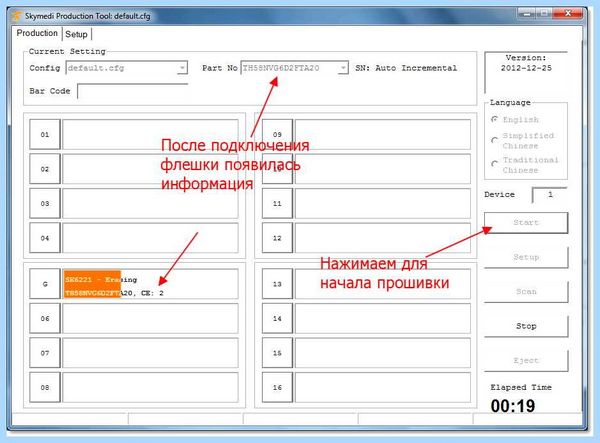
Task: Minimize the Skymedi Production Tool window
Action: (527, 14)
